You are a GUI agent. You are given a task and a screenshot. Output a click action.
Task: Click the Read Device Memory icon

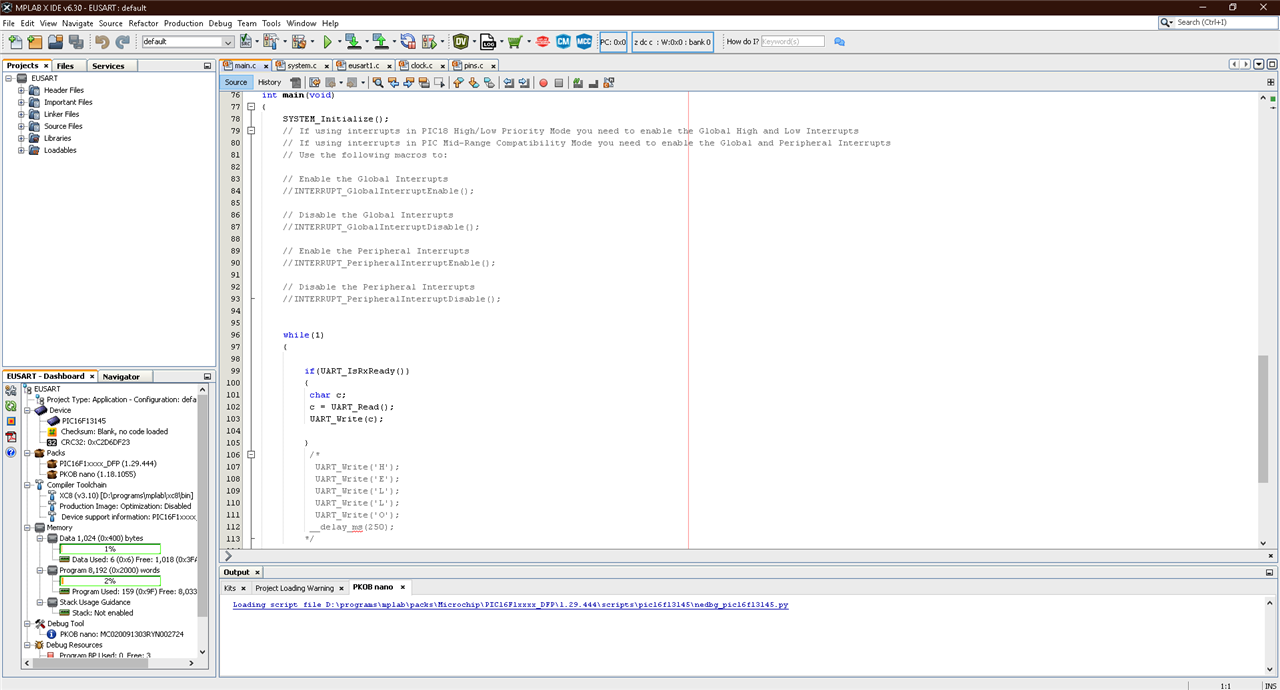(380, 42)
